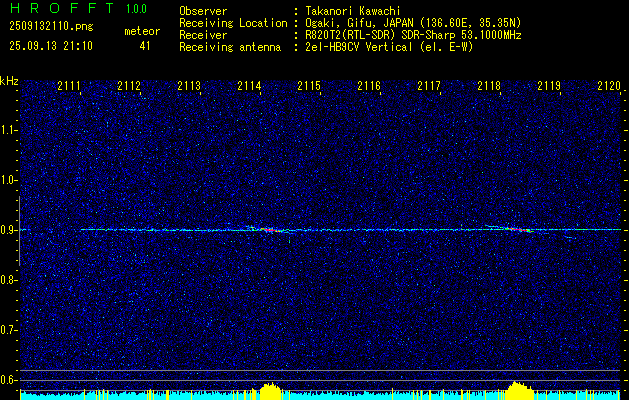629x400 pixels.
Task: Select the name Takanori Kawachi
Action: coord(352,11)
